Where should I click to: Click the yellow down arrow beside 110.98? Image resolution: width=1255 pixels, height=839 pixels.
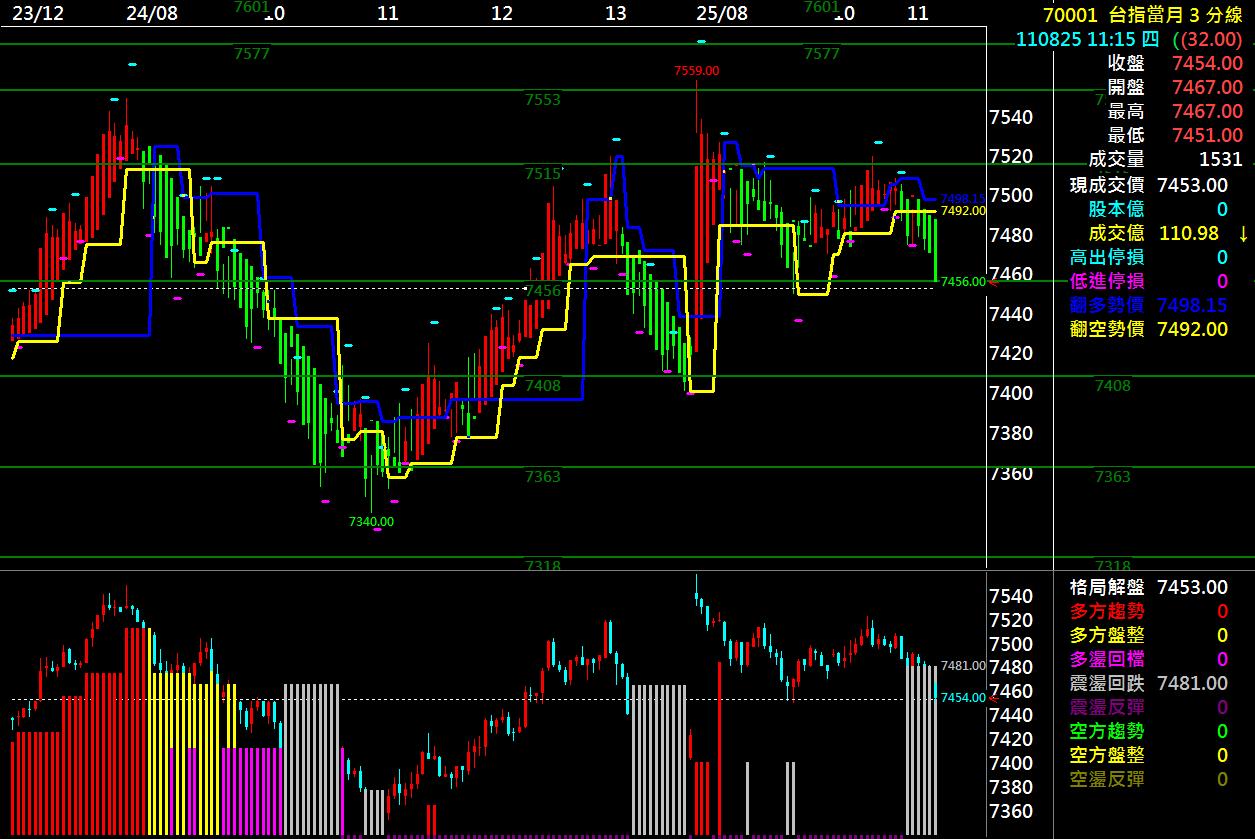pyautogui.click(x=1243, y=233)
